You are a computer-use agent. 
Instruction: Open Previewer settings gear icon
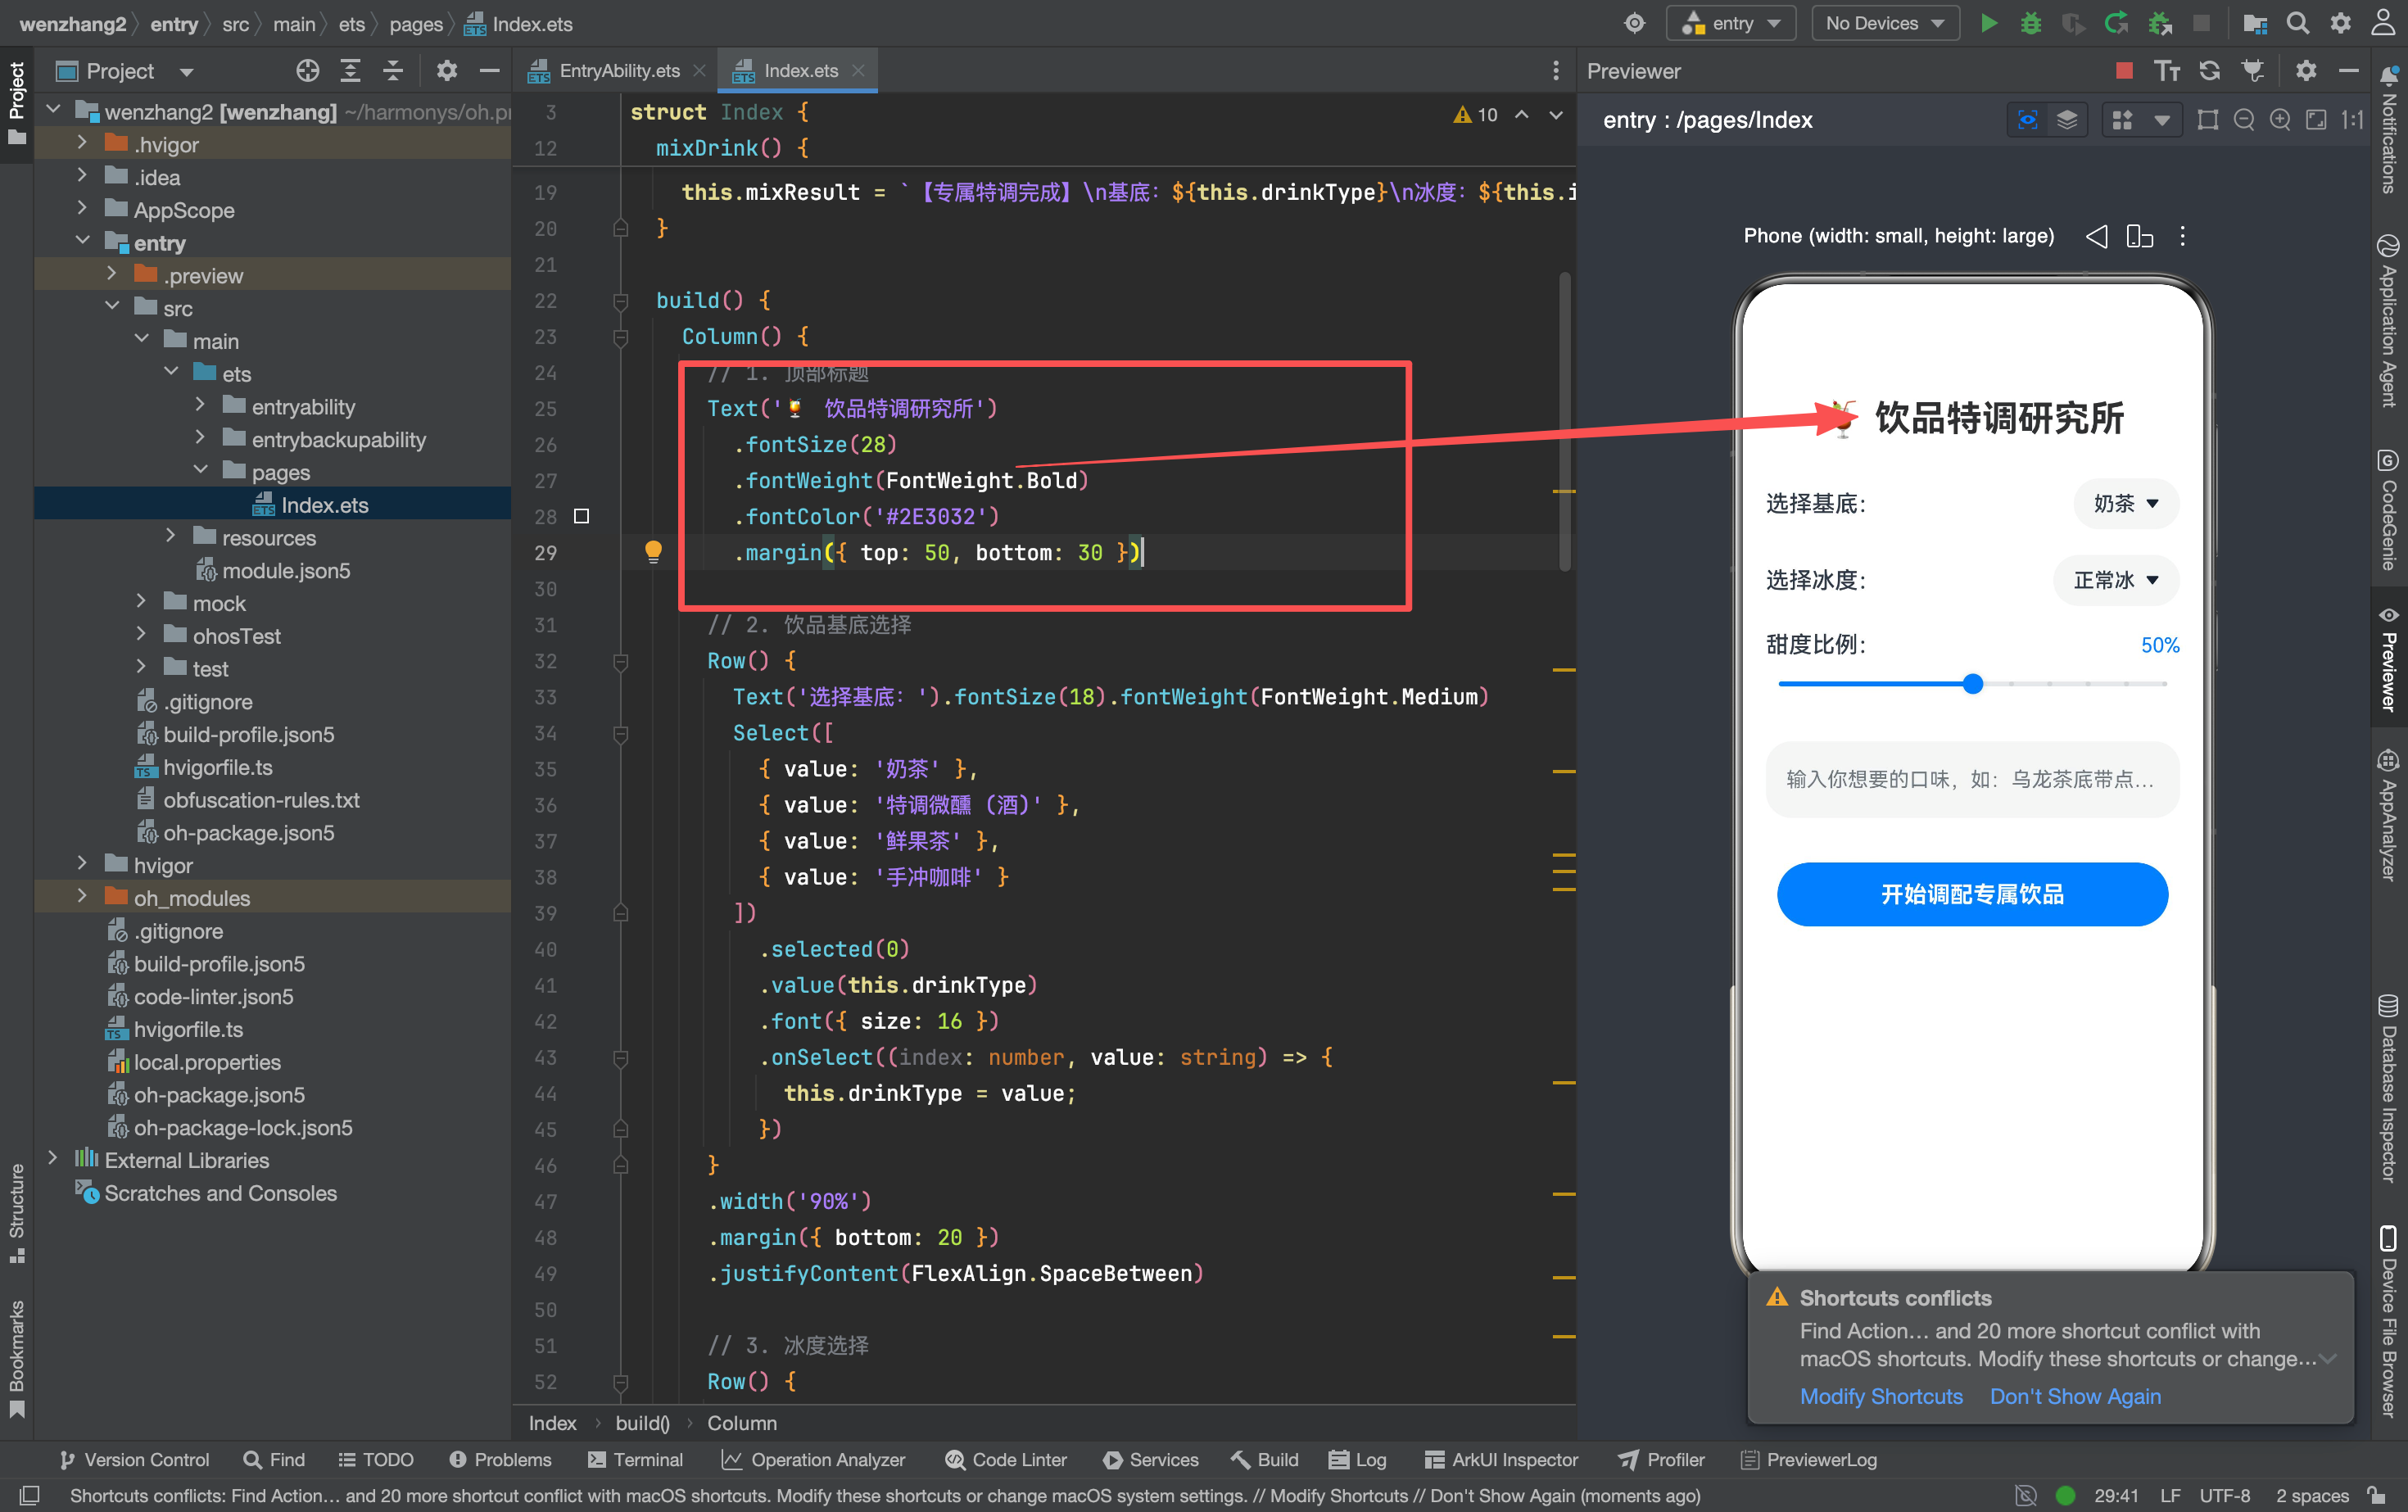(2306, 71)
